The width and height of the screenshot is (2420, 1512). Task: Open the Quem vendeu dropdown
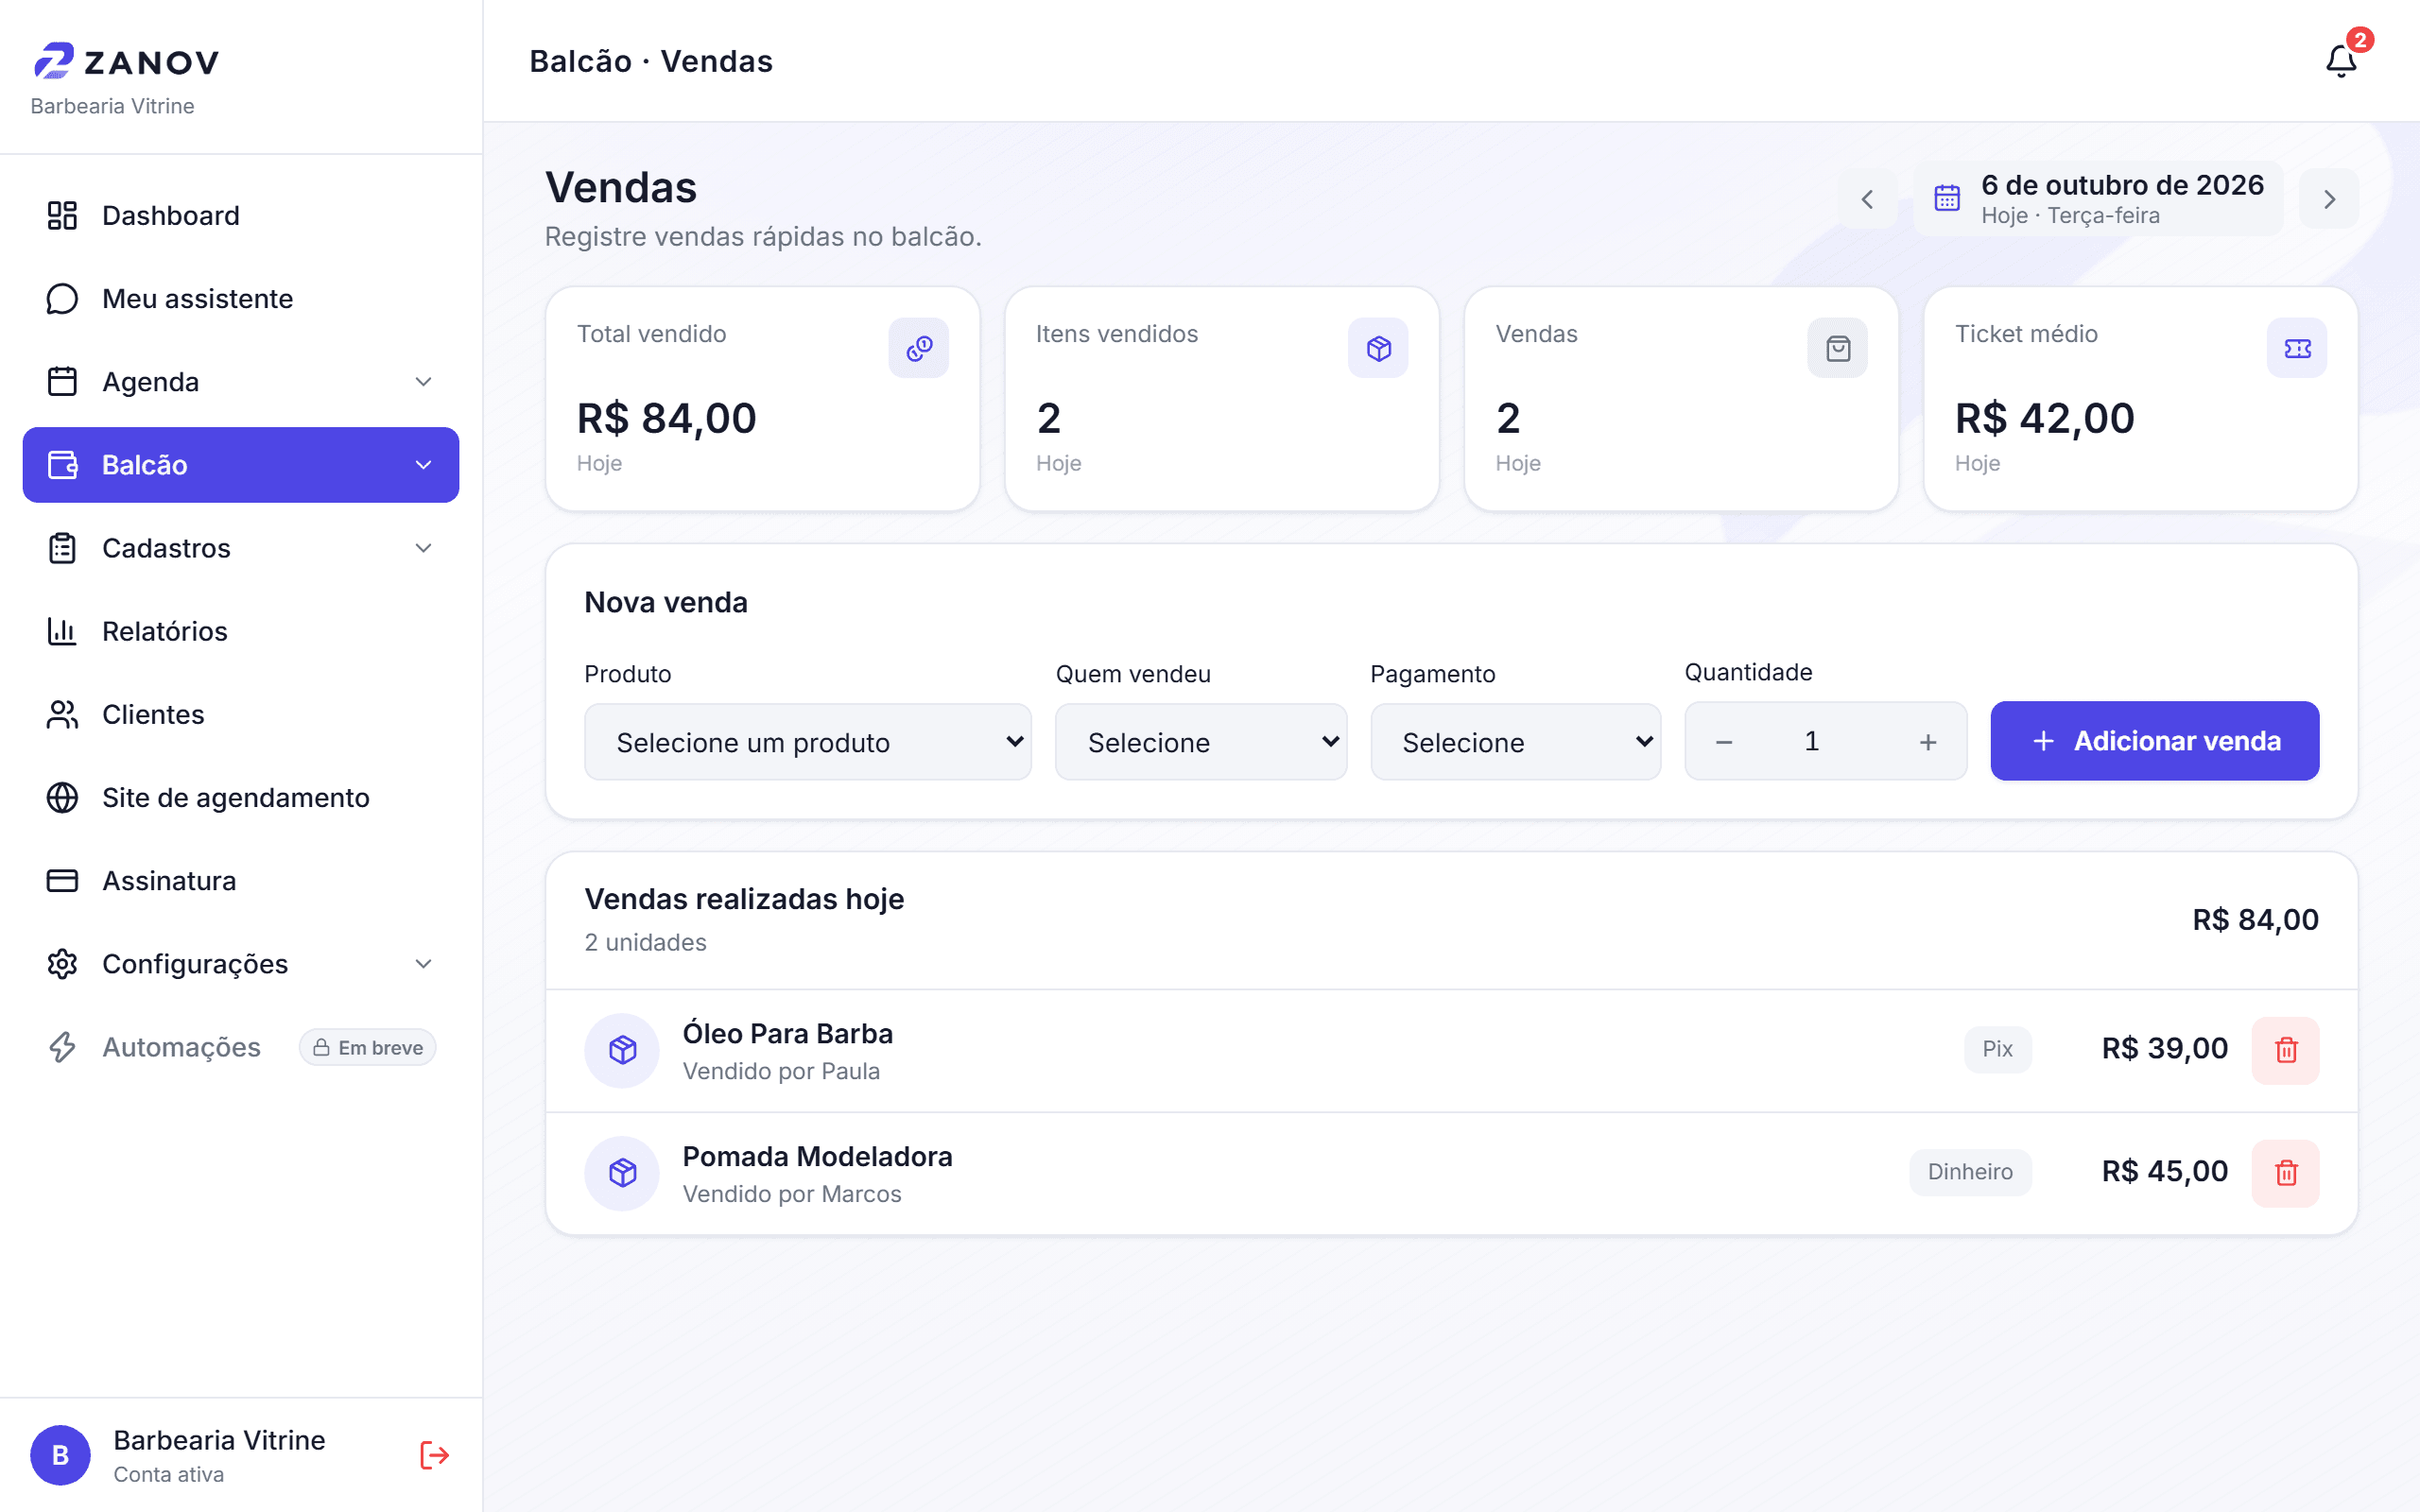click(1200, 742)
